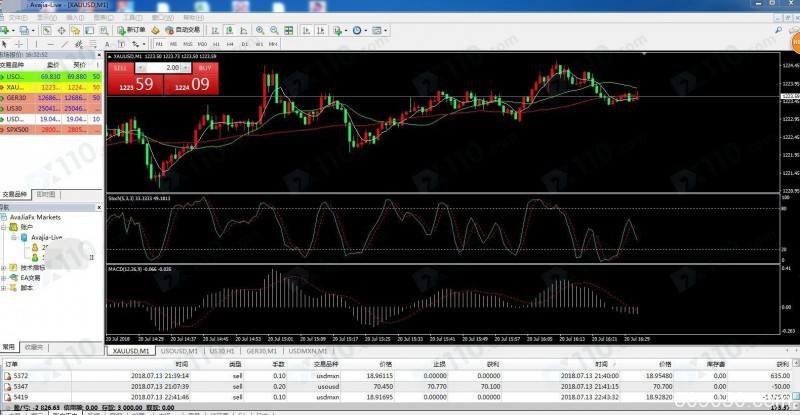Switch to the H1 timeframe
This screenshot has height=415, width=800.
(x=216, y=44)
